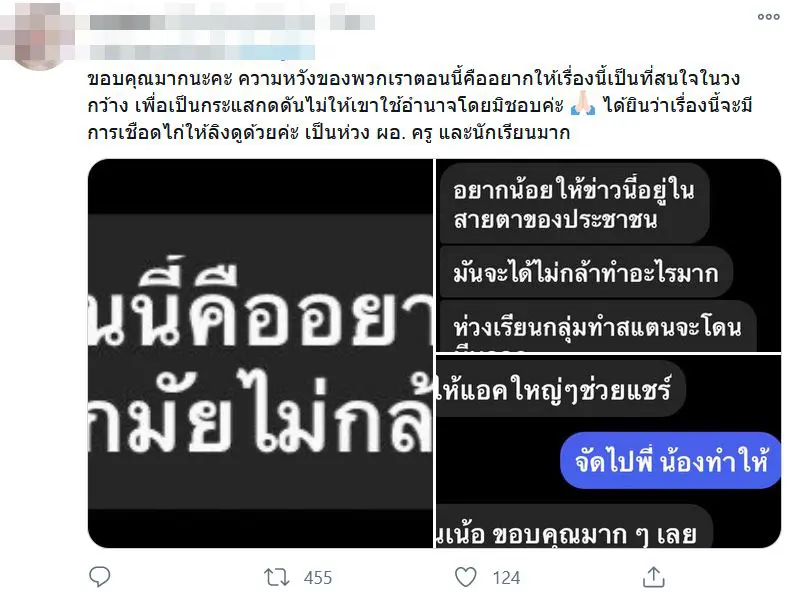Image resolution: width=798 pixels, height=599 pixels.
Task: Click the blue chat bubble reply message
Action: point(670,461)
